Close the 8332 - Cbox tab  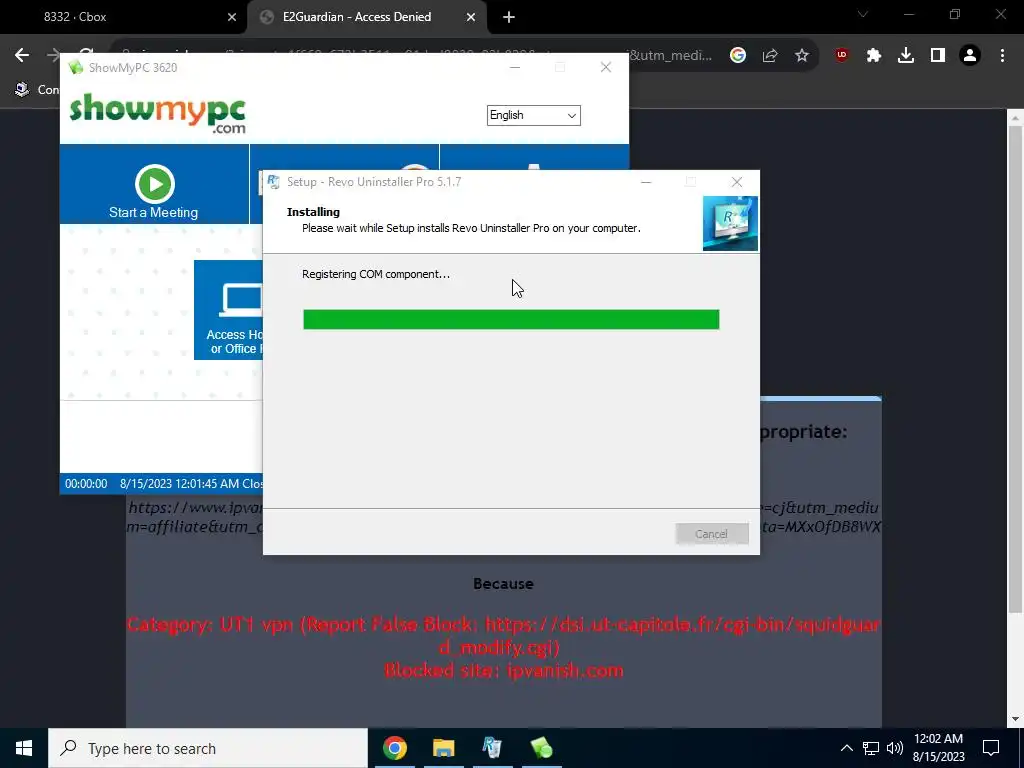click(232, 18)
